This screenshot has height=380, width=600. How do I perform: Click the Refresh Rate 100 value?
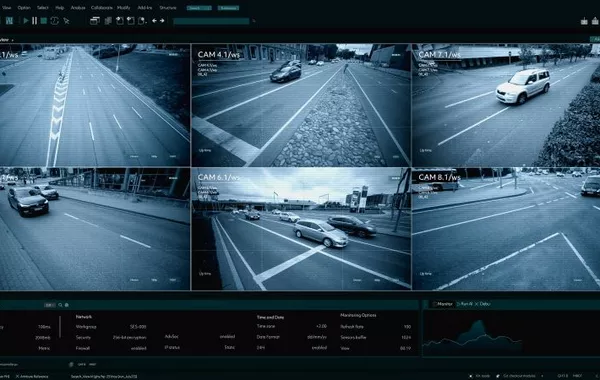[x=407, y=327]
